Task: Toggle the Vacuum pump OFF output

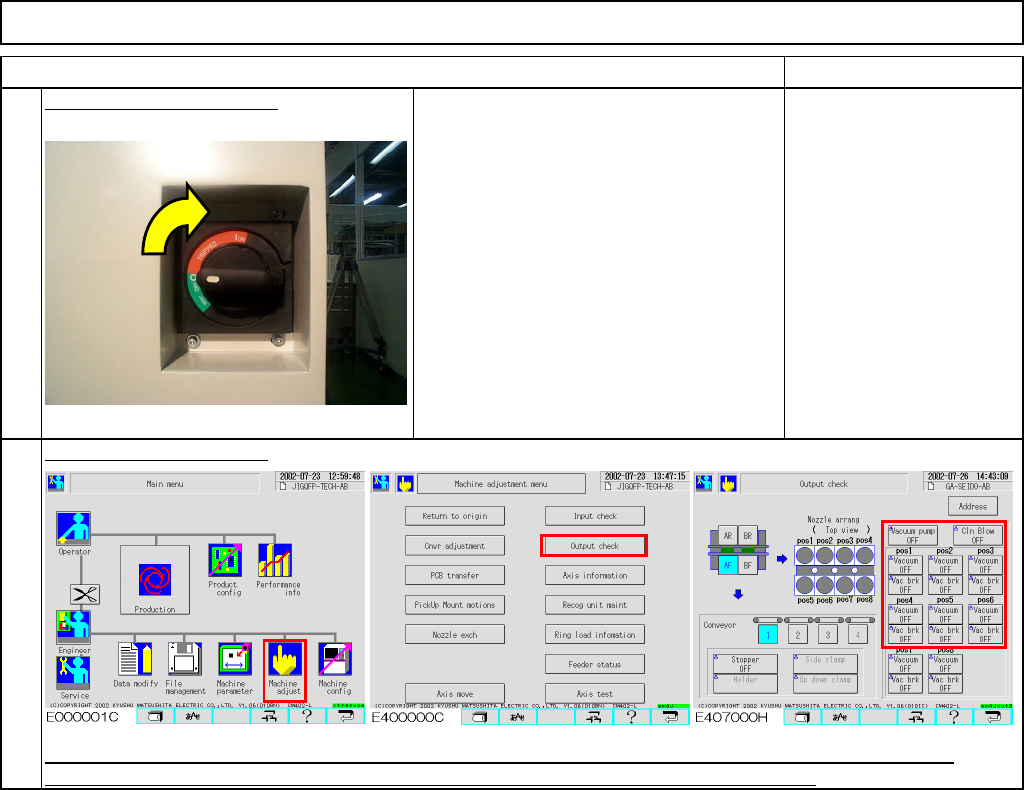Action: coord(912,535)
